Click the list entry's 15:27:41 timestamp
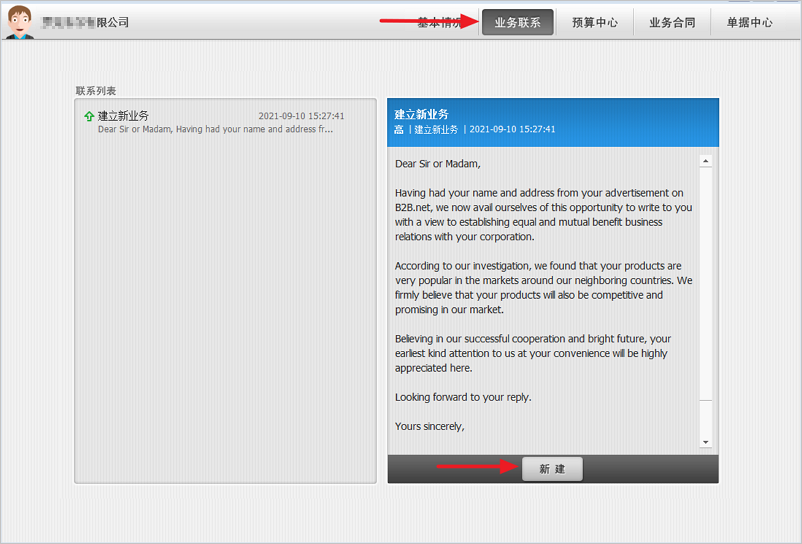The width and height of the screenshot is (802, 544). (x=301, y=116)
